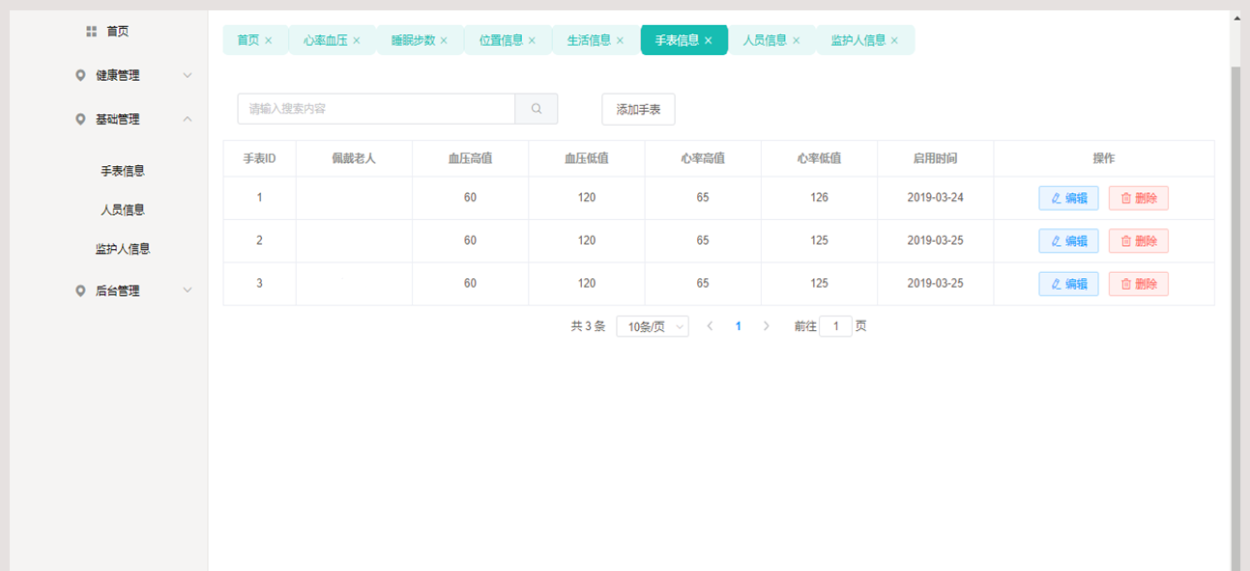Image resolution: width=1250 pixels, height=571 pixels.
Task: Close the 位置信息 tab via X icon
Action: click(x=532, y=41)
